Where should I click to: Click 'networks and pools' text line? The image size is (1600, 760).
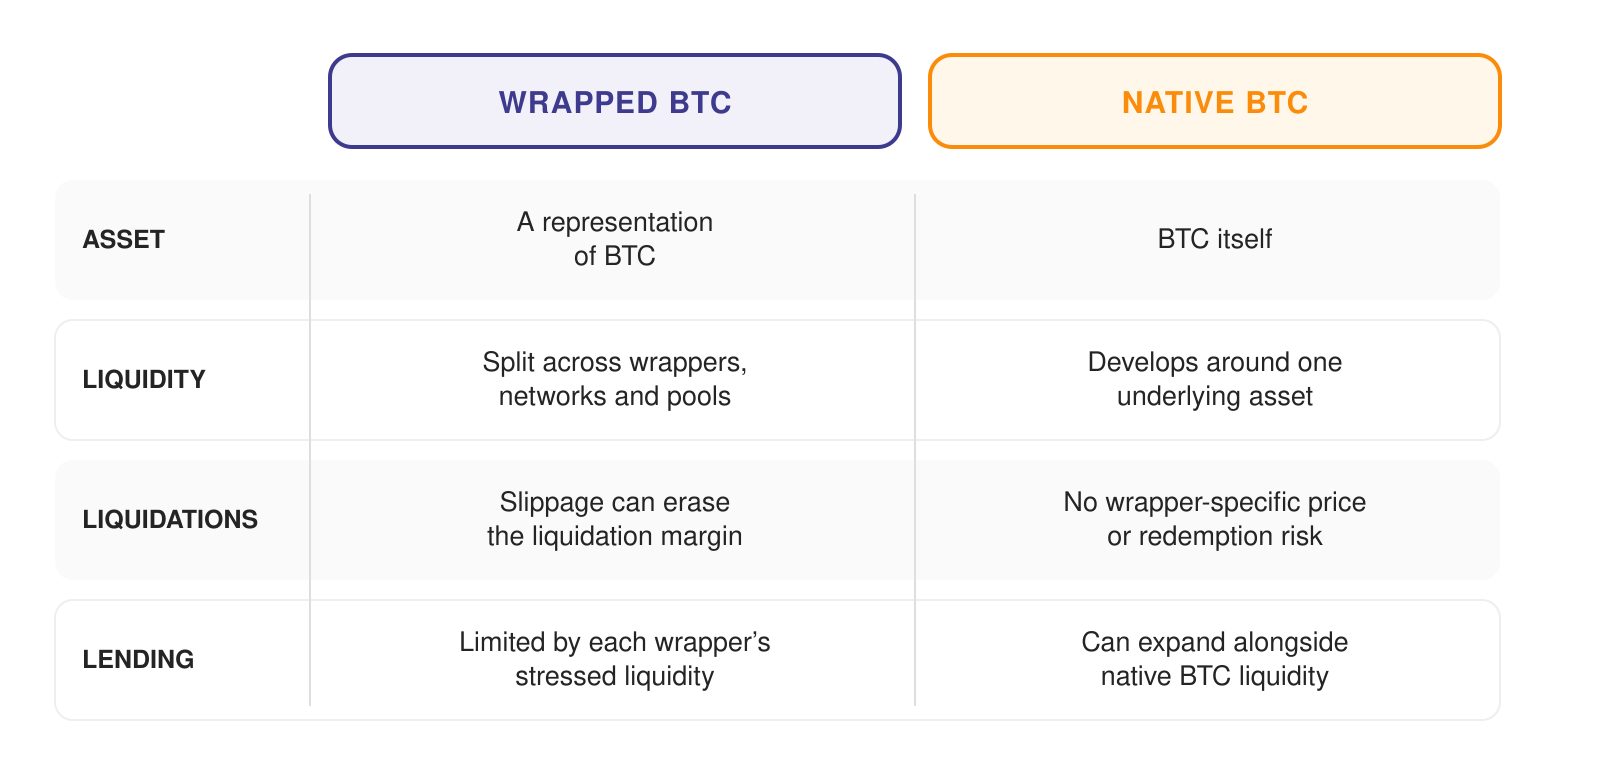(615, 396)
